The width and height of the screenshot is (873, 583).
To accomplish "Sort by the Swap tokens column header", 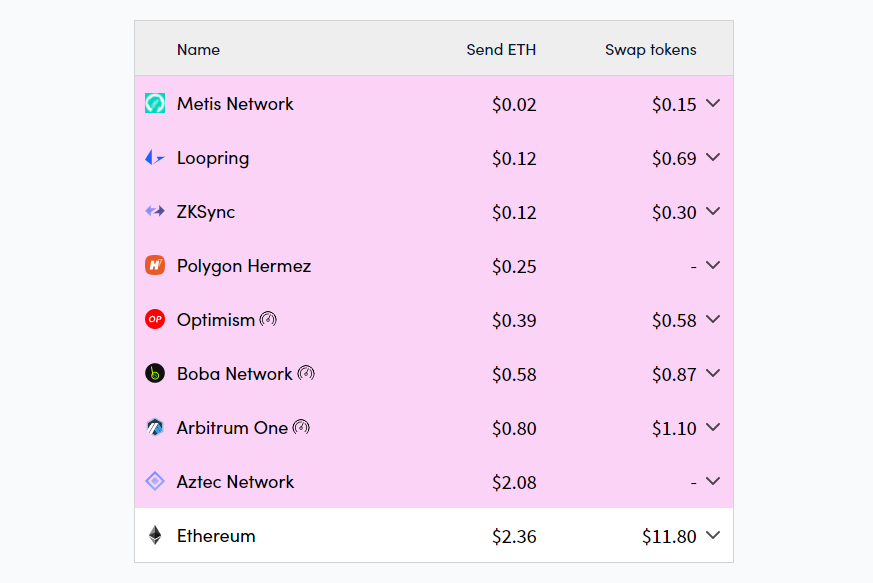I will point(651,49).
